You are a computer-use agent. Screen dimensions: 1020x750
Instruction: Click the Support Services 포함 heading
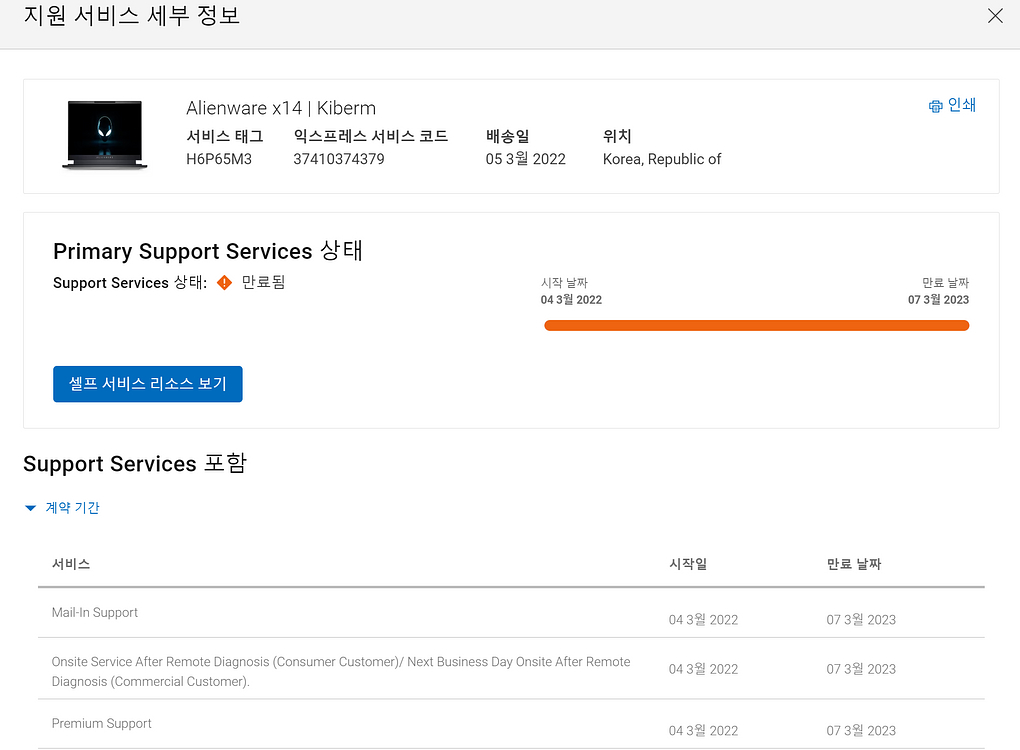tap(135, 464)
